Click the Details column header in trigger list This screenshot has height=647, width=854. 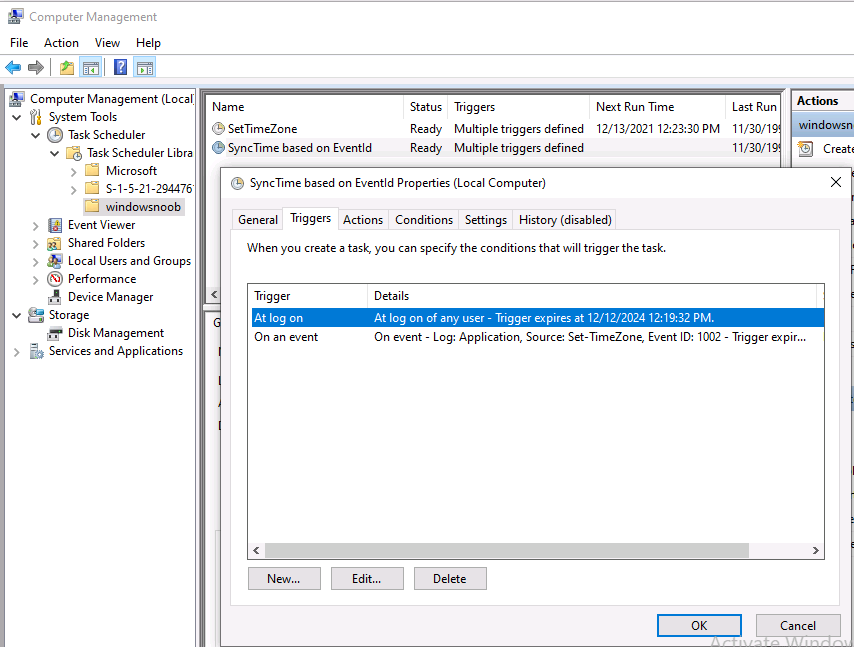point(592,296)
